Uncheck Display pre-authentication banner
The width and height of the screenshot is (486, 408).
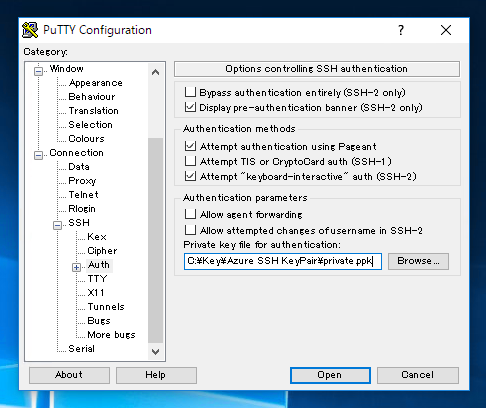[190, 107]
